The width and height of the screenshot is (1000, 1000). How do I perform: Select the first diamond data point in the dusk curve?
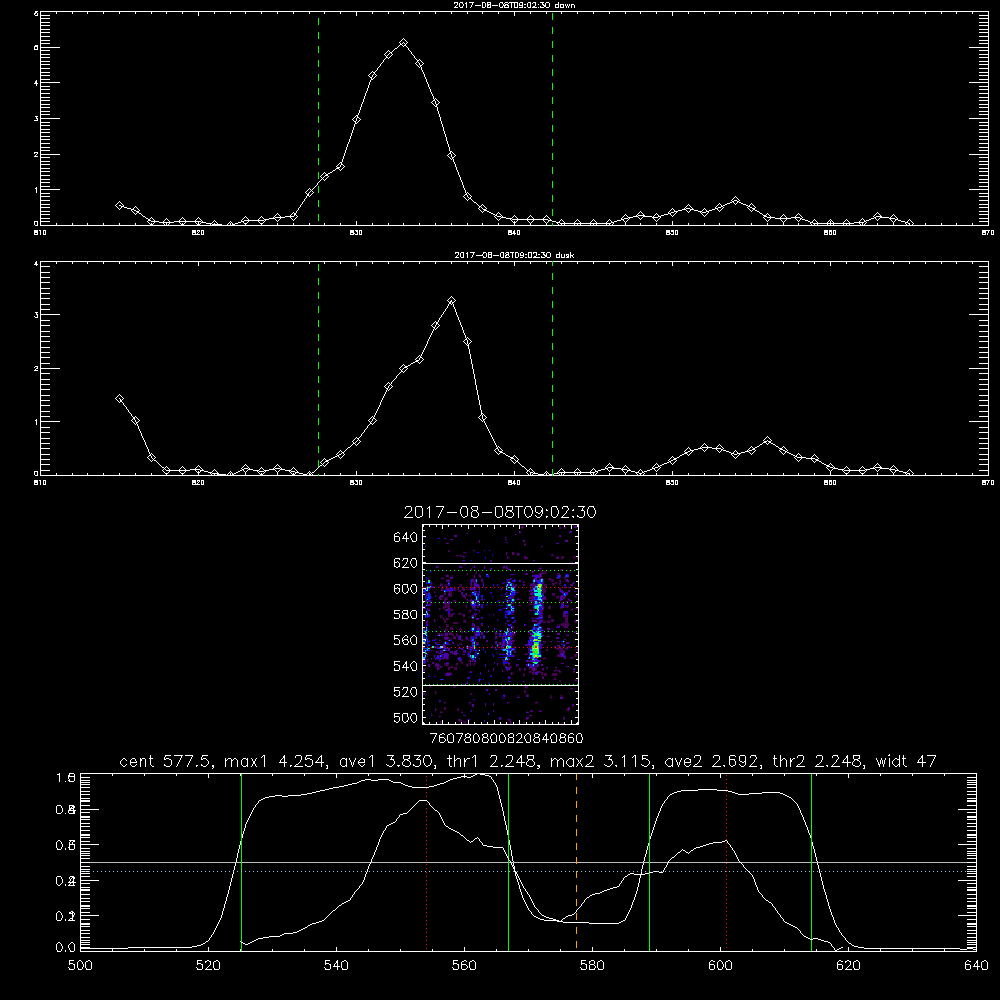(119, 399)
